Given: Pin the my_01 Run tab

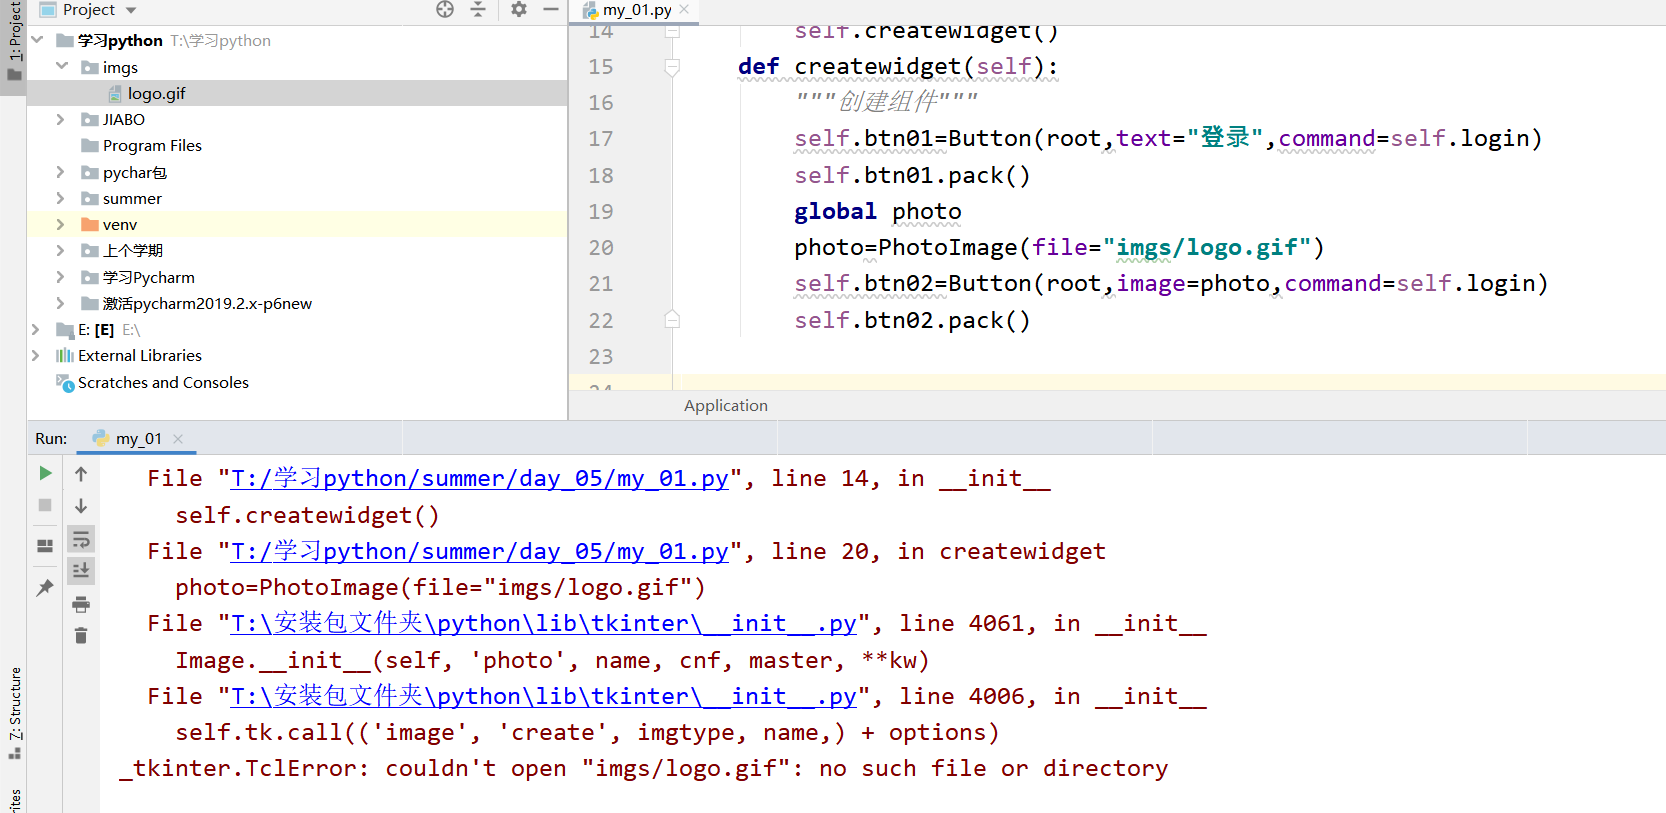Looking at the screenshot, I should tap(45, 588).
